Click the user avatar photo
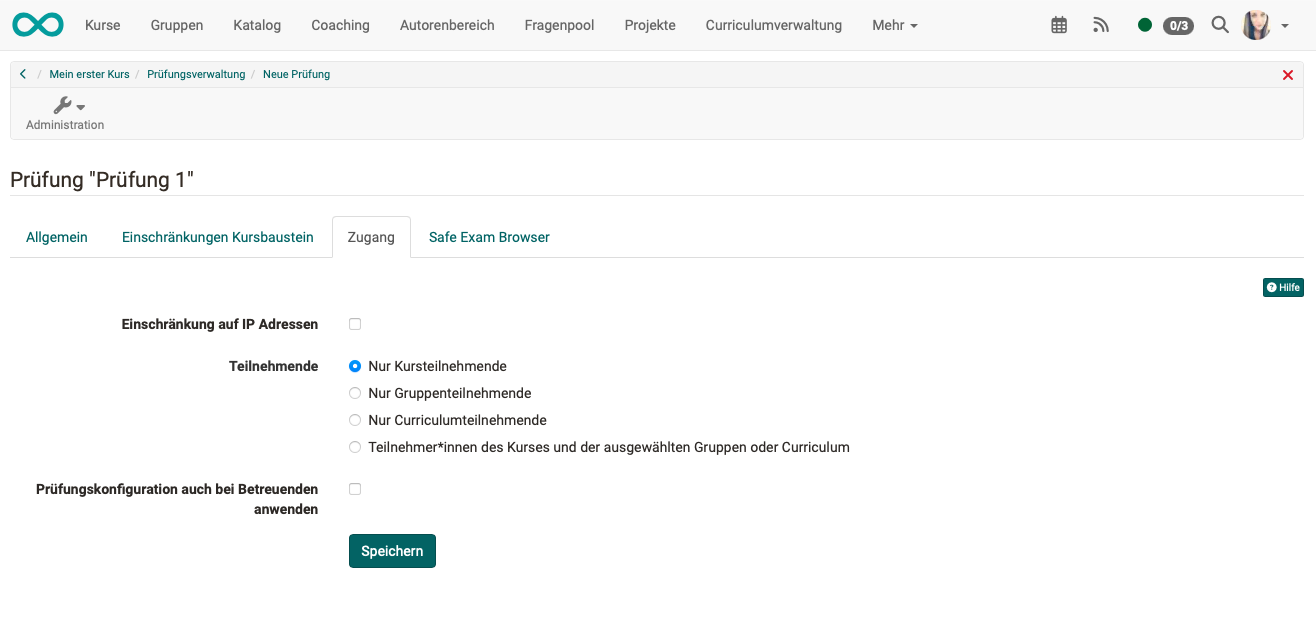This screenshot has width=1316, height=627. (x=1256, y=25)
